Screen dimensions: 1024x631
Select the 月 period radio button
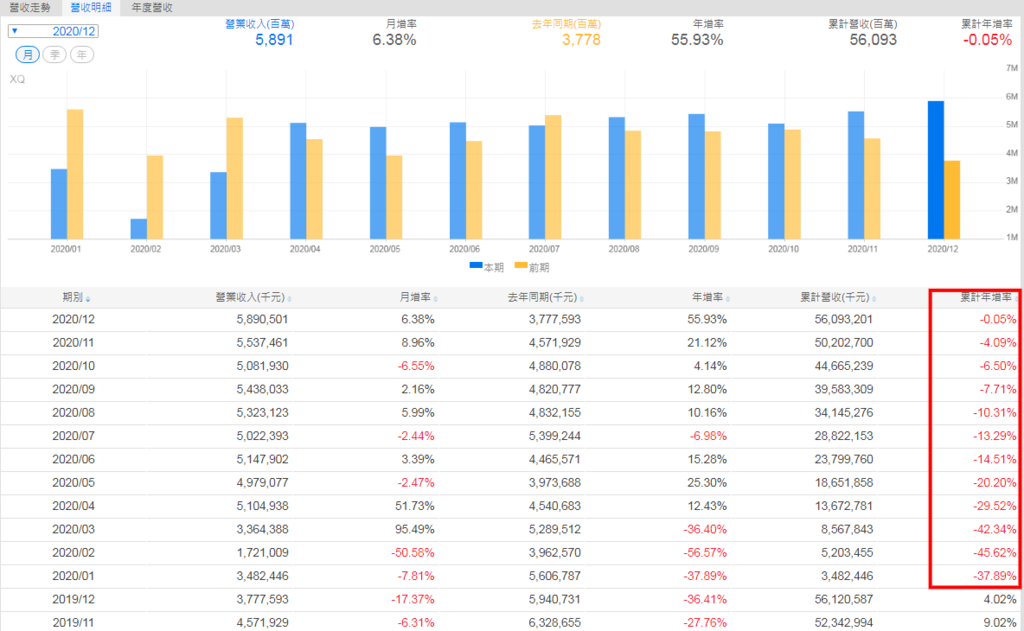point(27,55)
